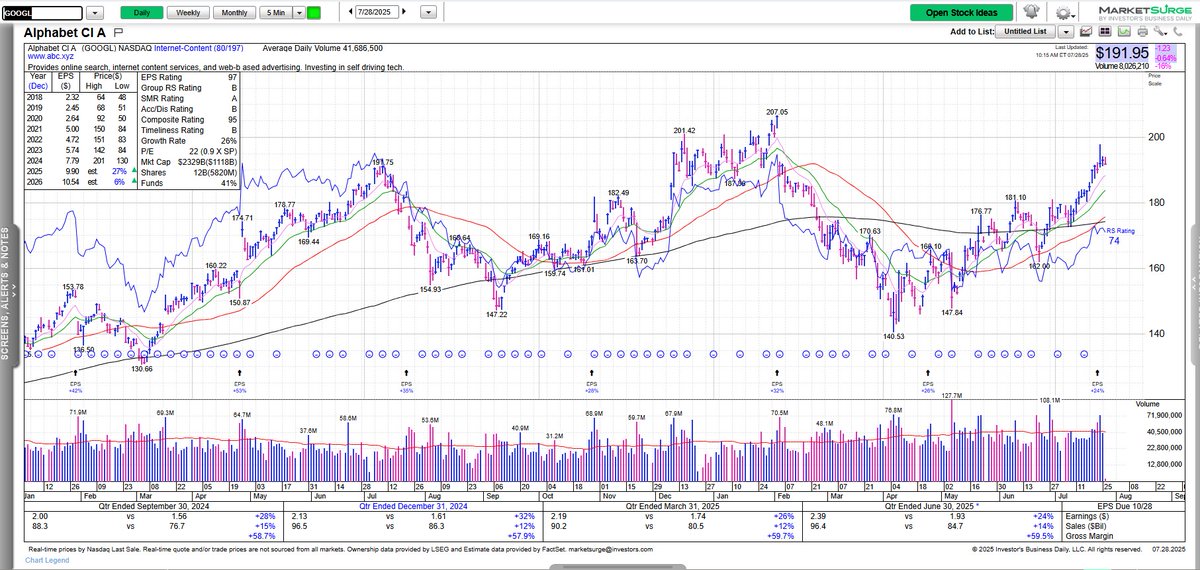This screenshot has height=570, width=1200.
Task: Select the Monthly chart interval
Action: tap(234, 13)
